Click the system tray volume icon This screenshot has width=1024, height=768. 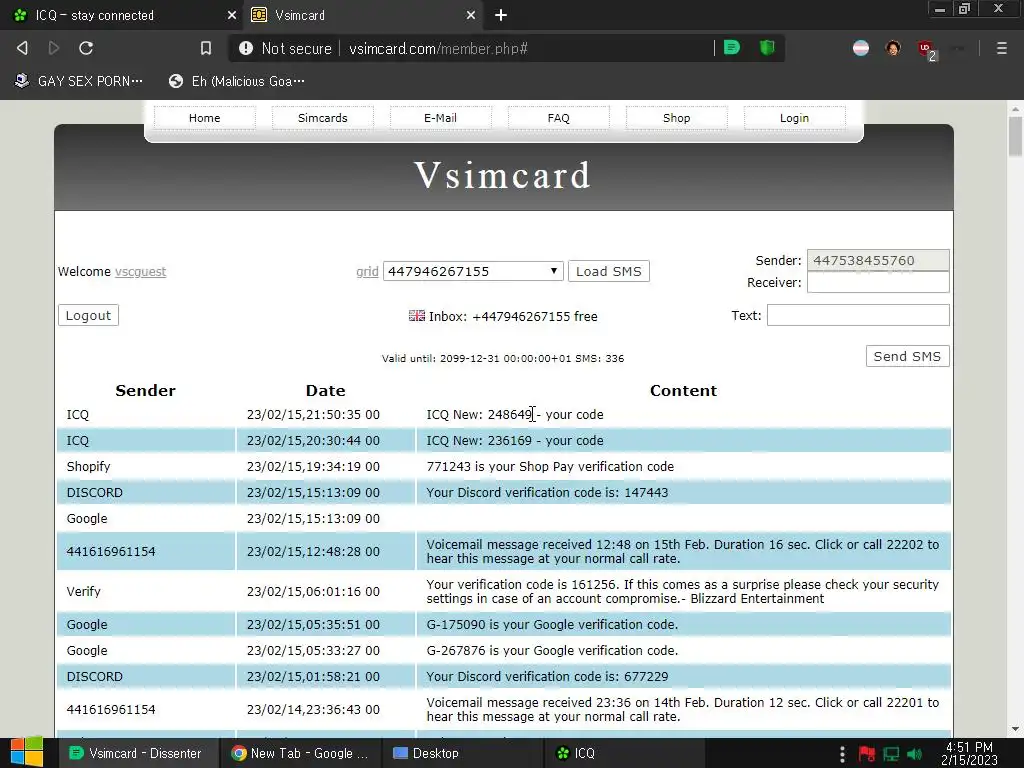click(914, 754)
